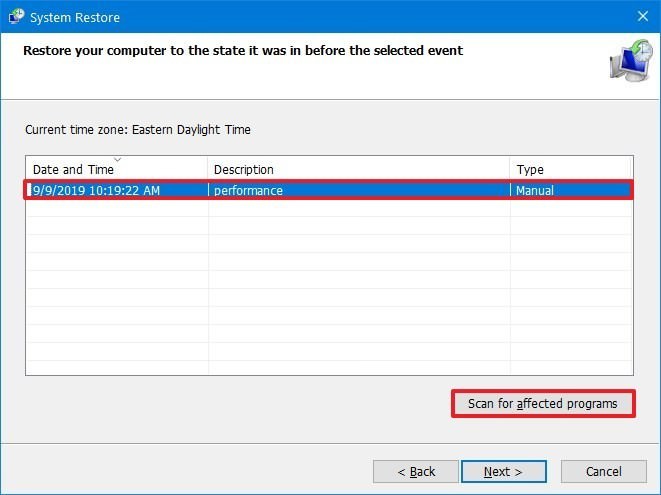
Task: Sort restore points by Description header
Action: 244,170
